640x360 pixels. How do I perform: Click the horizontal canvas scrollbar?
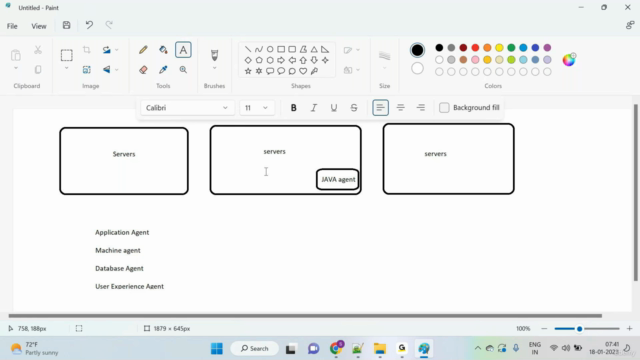click(305, 316)
